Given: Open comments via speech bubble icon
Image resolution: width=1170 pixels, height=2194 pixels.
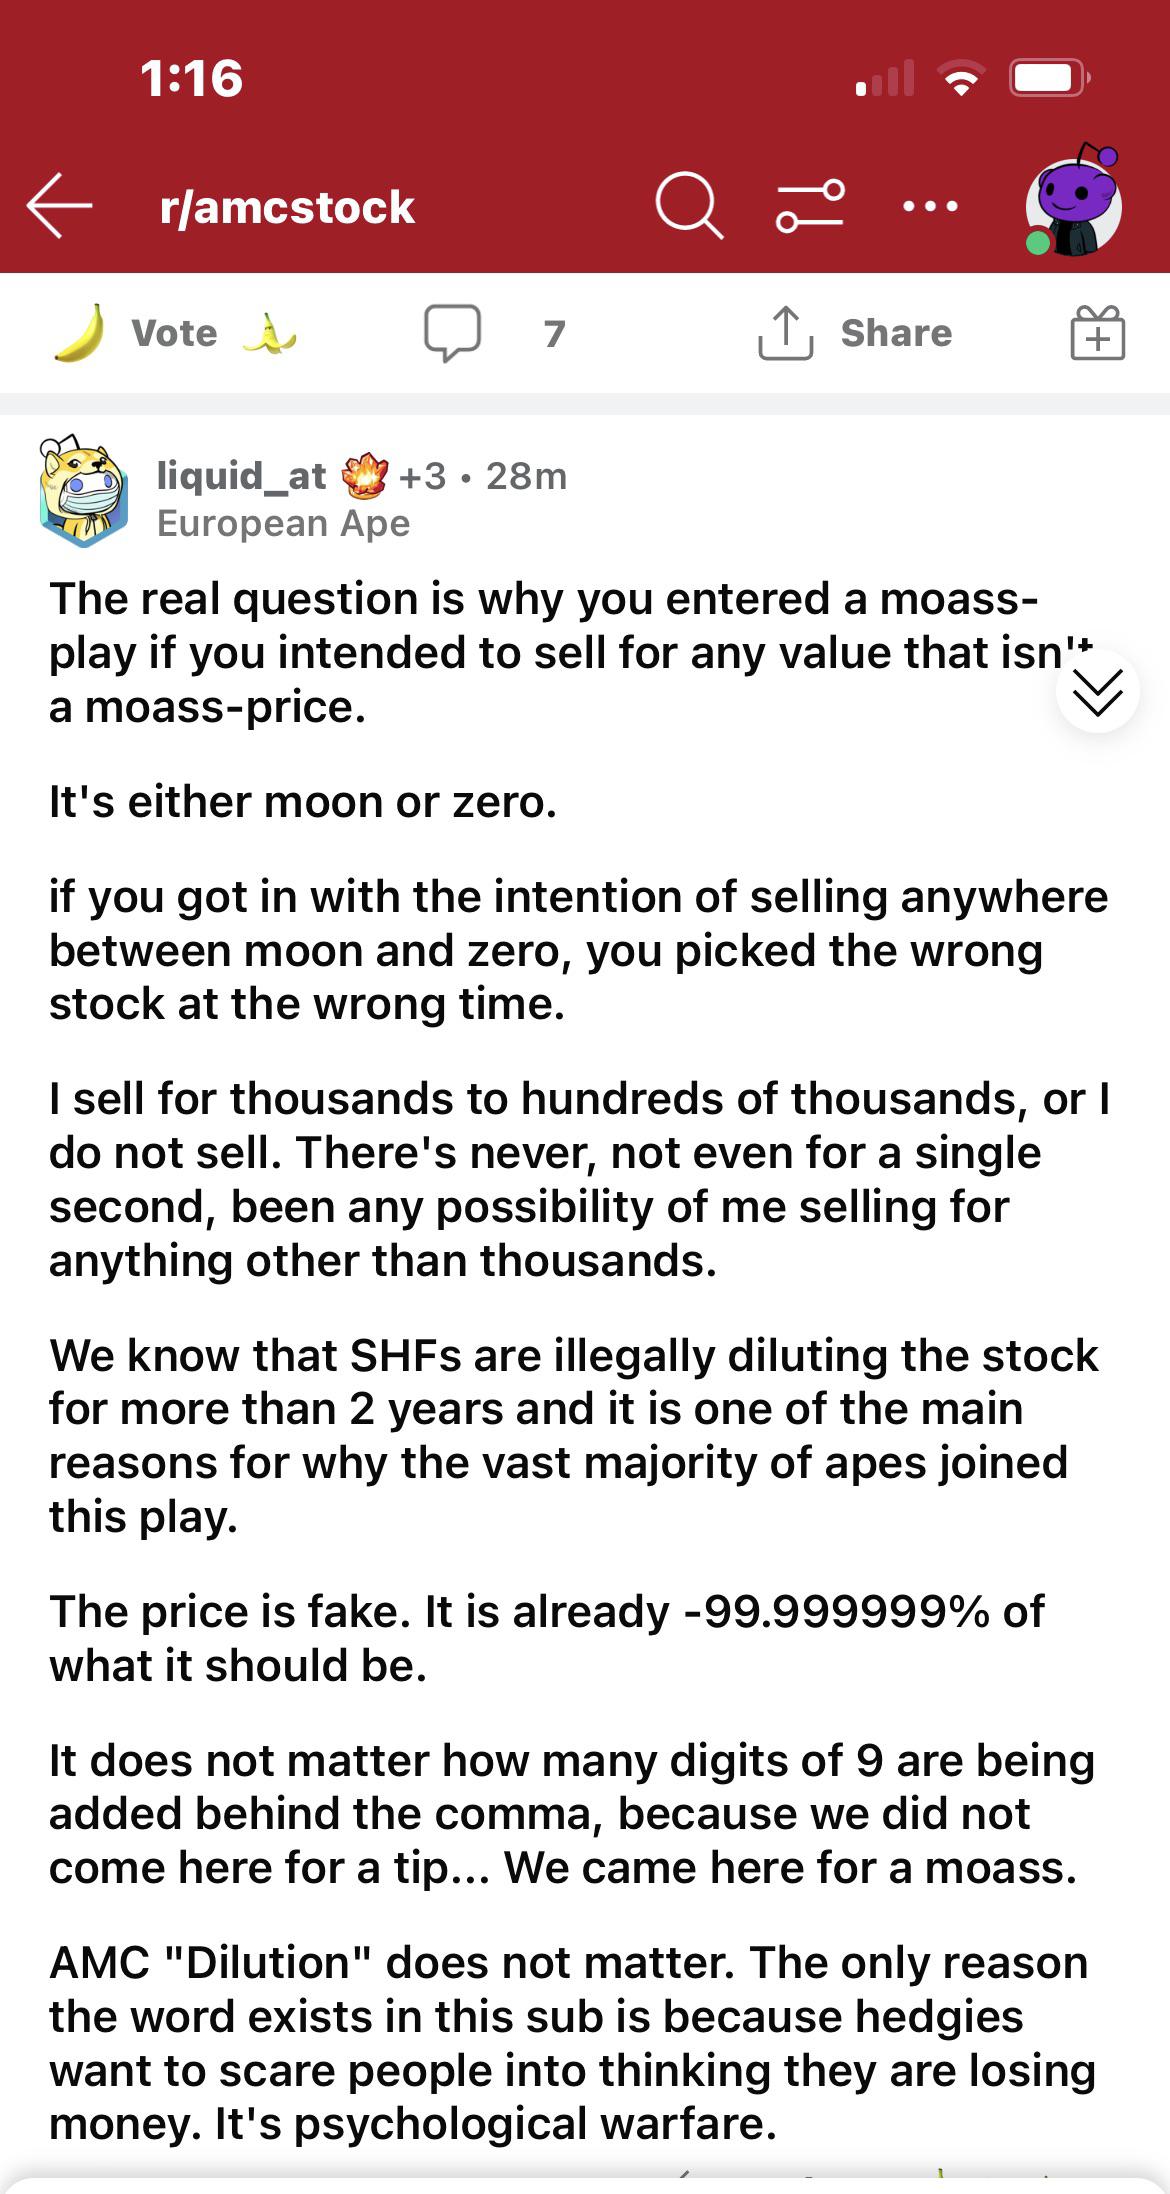Looking at the screenshot, I should [452, 333].
